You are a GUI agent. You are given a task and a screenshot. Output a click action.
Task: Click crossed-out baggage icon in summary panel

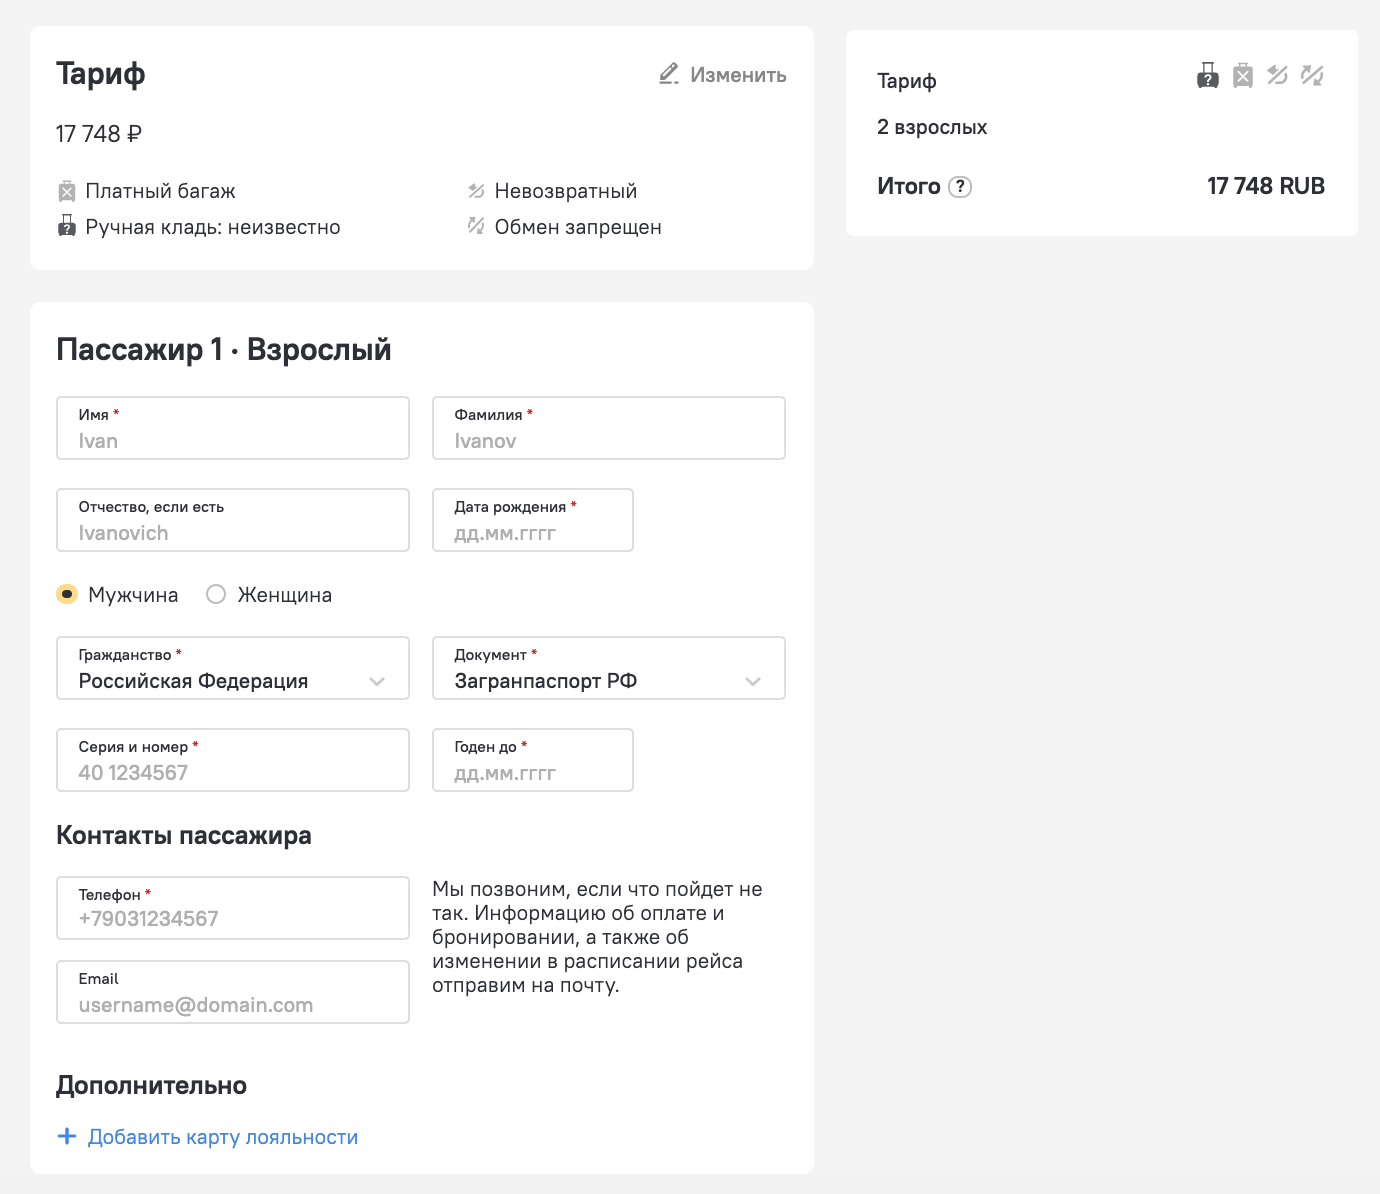[1243, 75]
